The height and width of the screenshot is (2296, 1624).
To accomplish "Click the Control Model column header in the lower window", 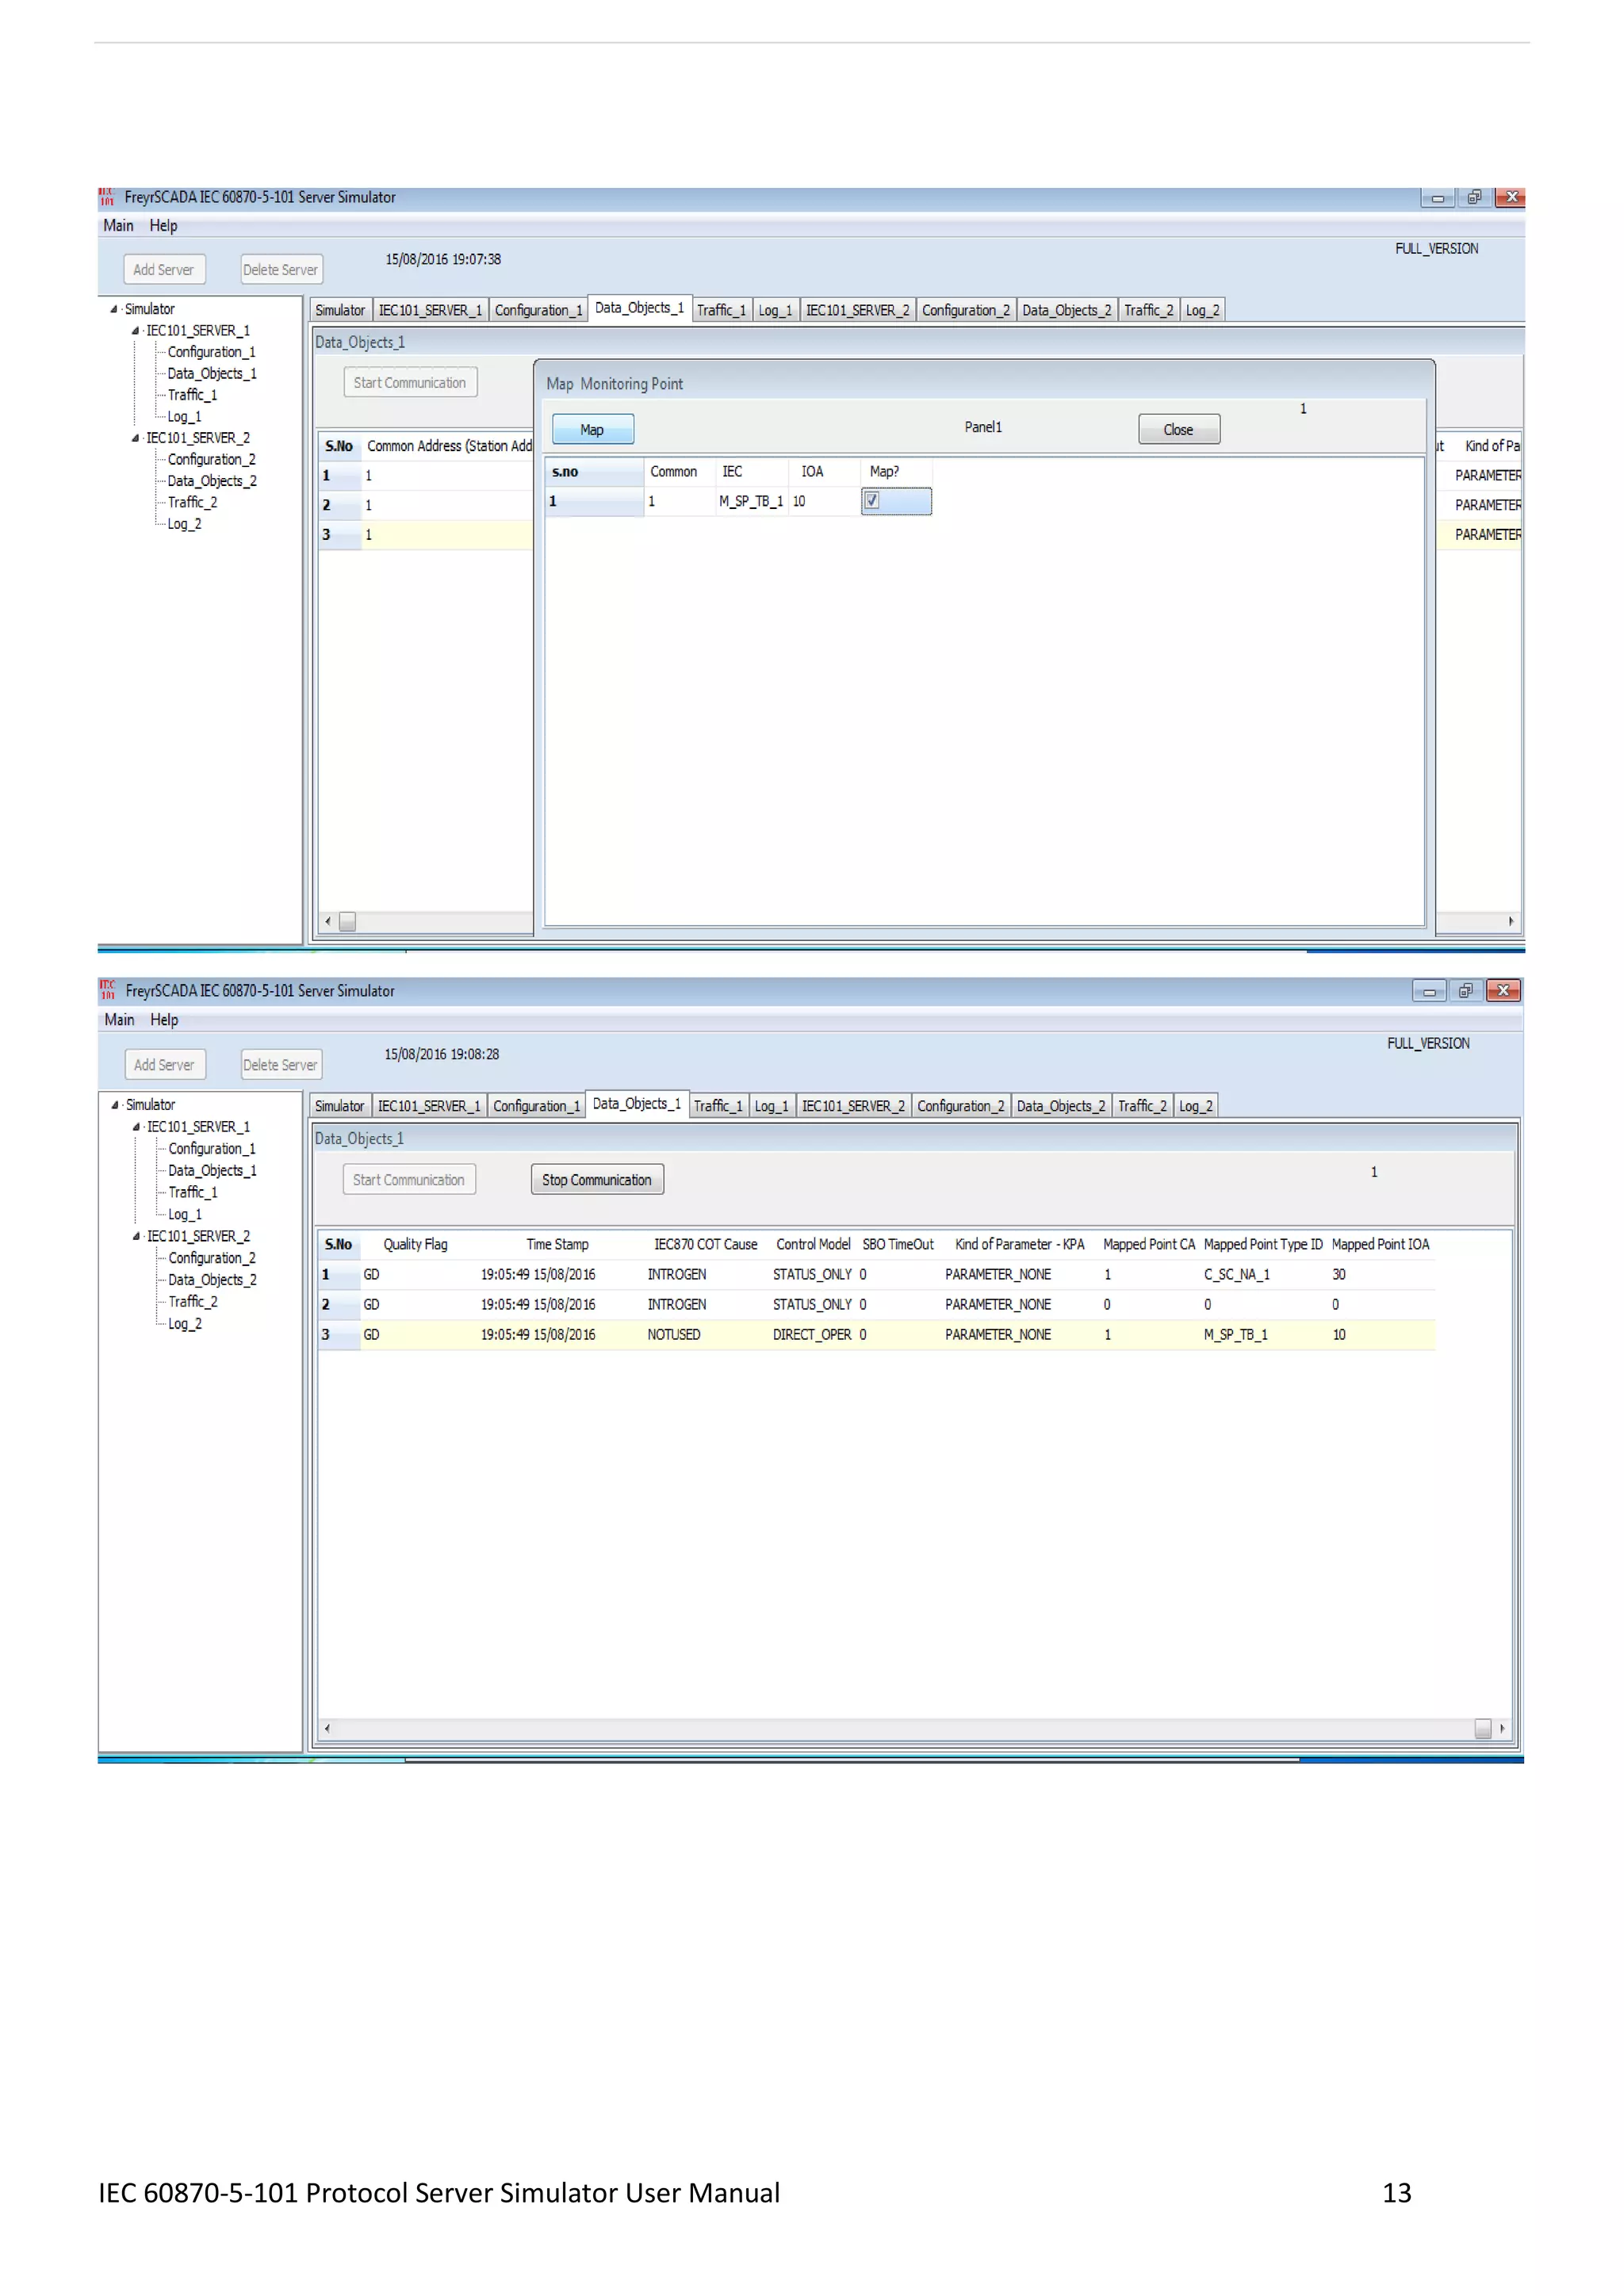I will pyautogui.click(x=814, y=1245).
